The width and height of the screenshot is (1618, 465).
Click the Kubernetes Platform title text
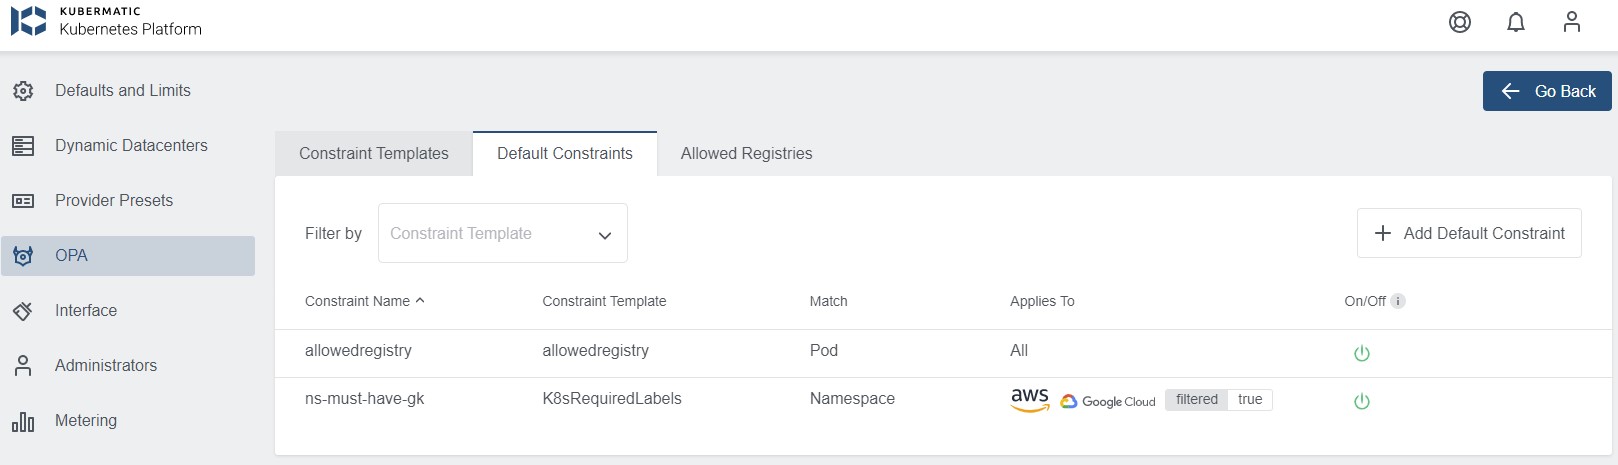[131, 29]
